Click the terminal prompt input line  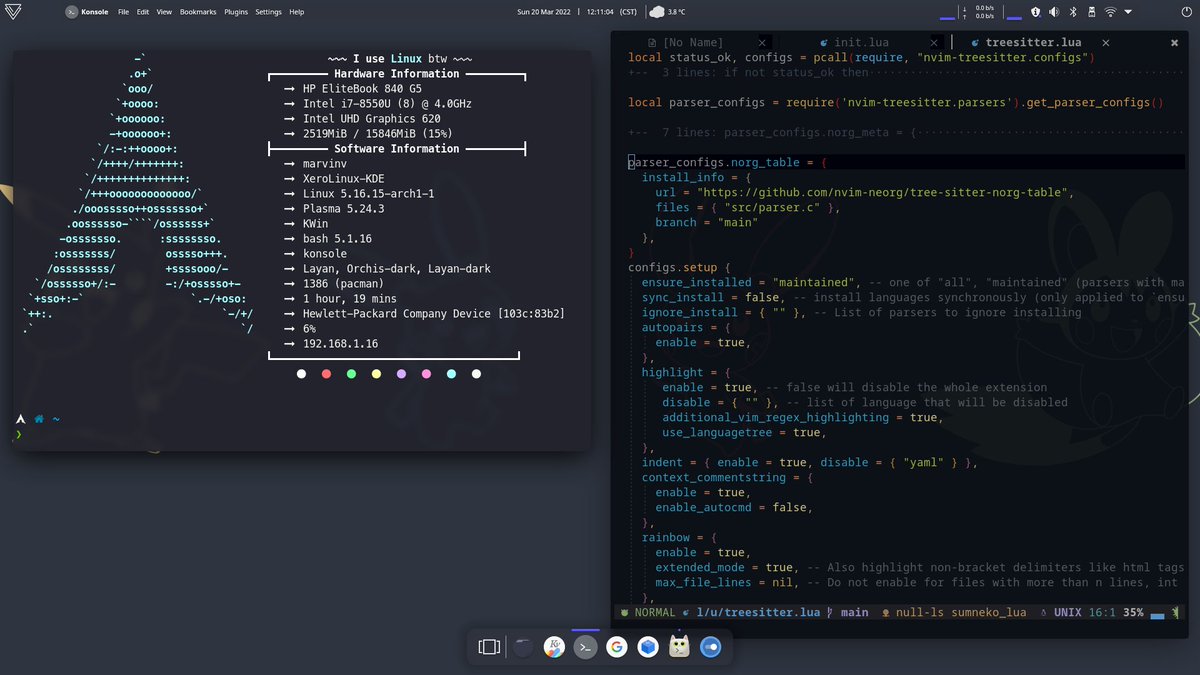(x=302, y=435)
